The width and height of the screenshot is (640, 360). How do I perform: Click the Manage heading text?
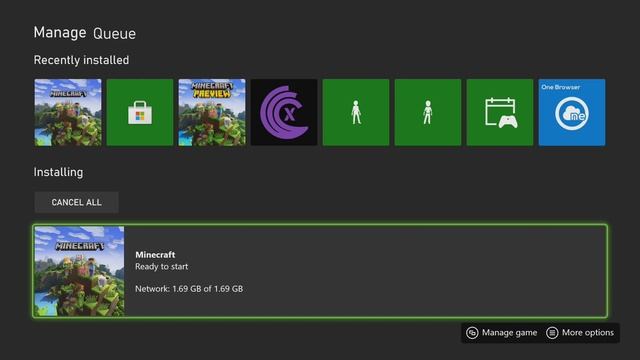coord(60,32)
